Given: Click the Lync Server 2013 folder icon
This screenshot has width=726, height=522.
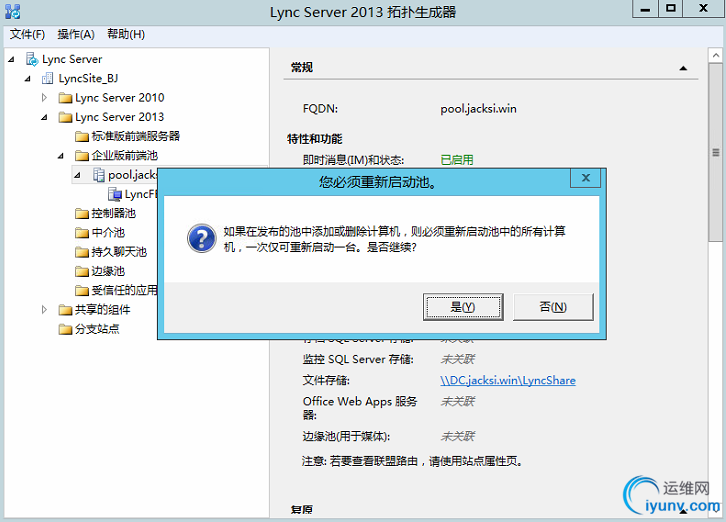Looking at the screenshot, I should click(x=65, y=117).
